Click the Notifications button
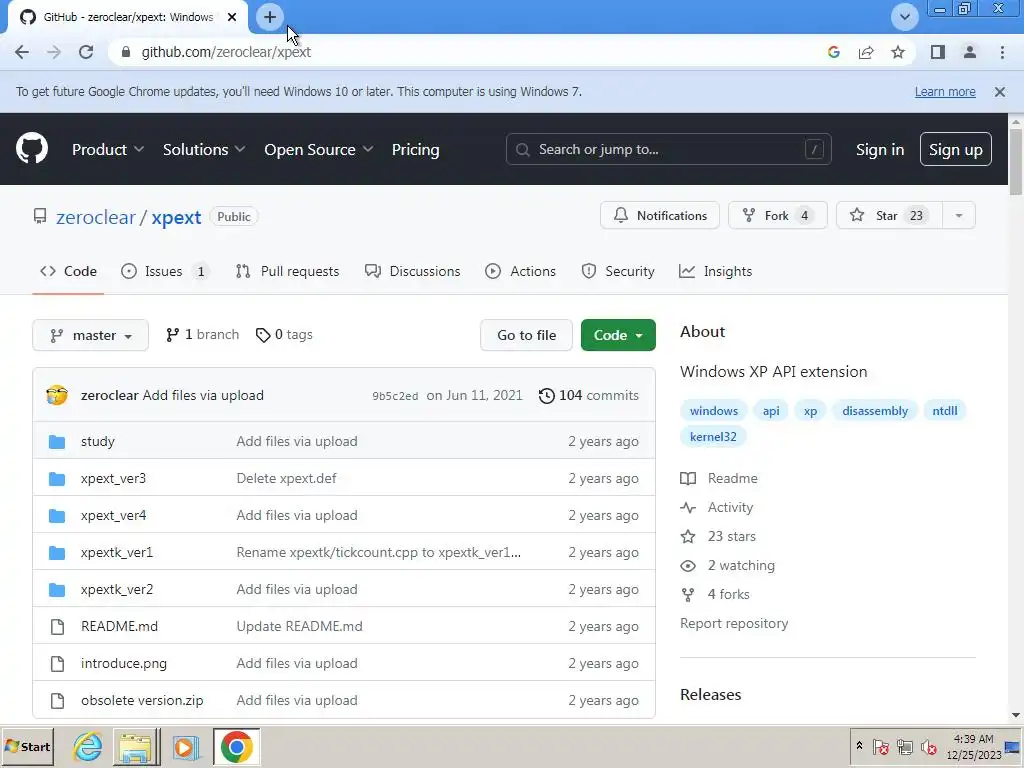Screen dimensions: 1024x768 tap(660, 216)
